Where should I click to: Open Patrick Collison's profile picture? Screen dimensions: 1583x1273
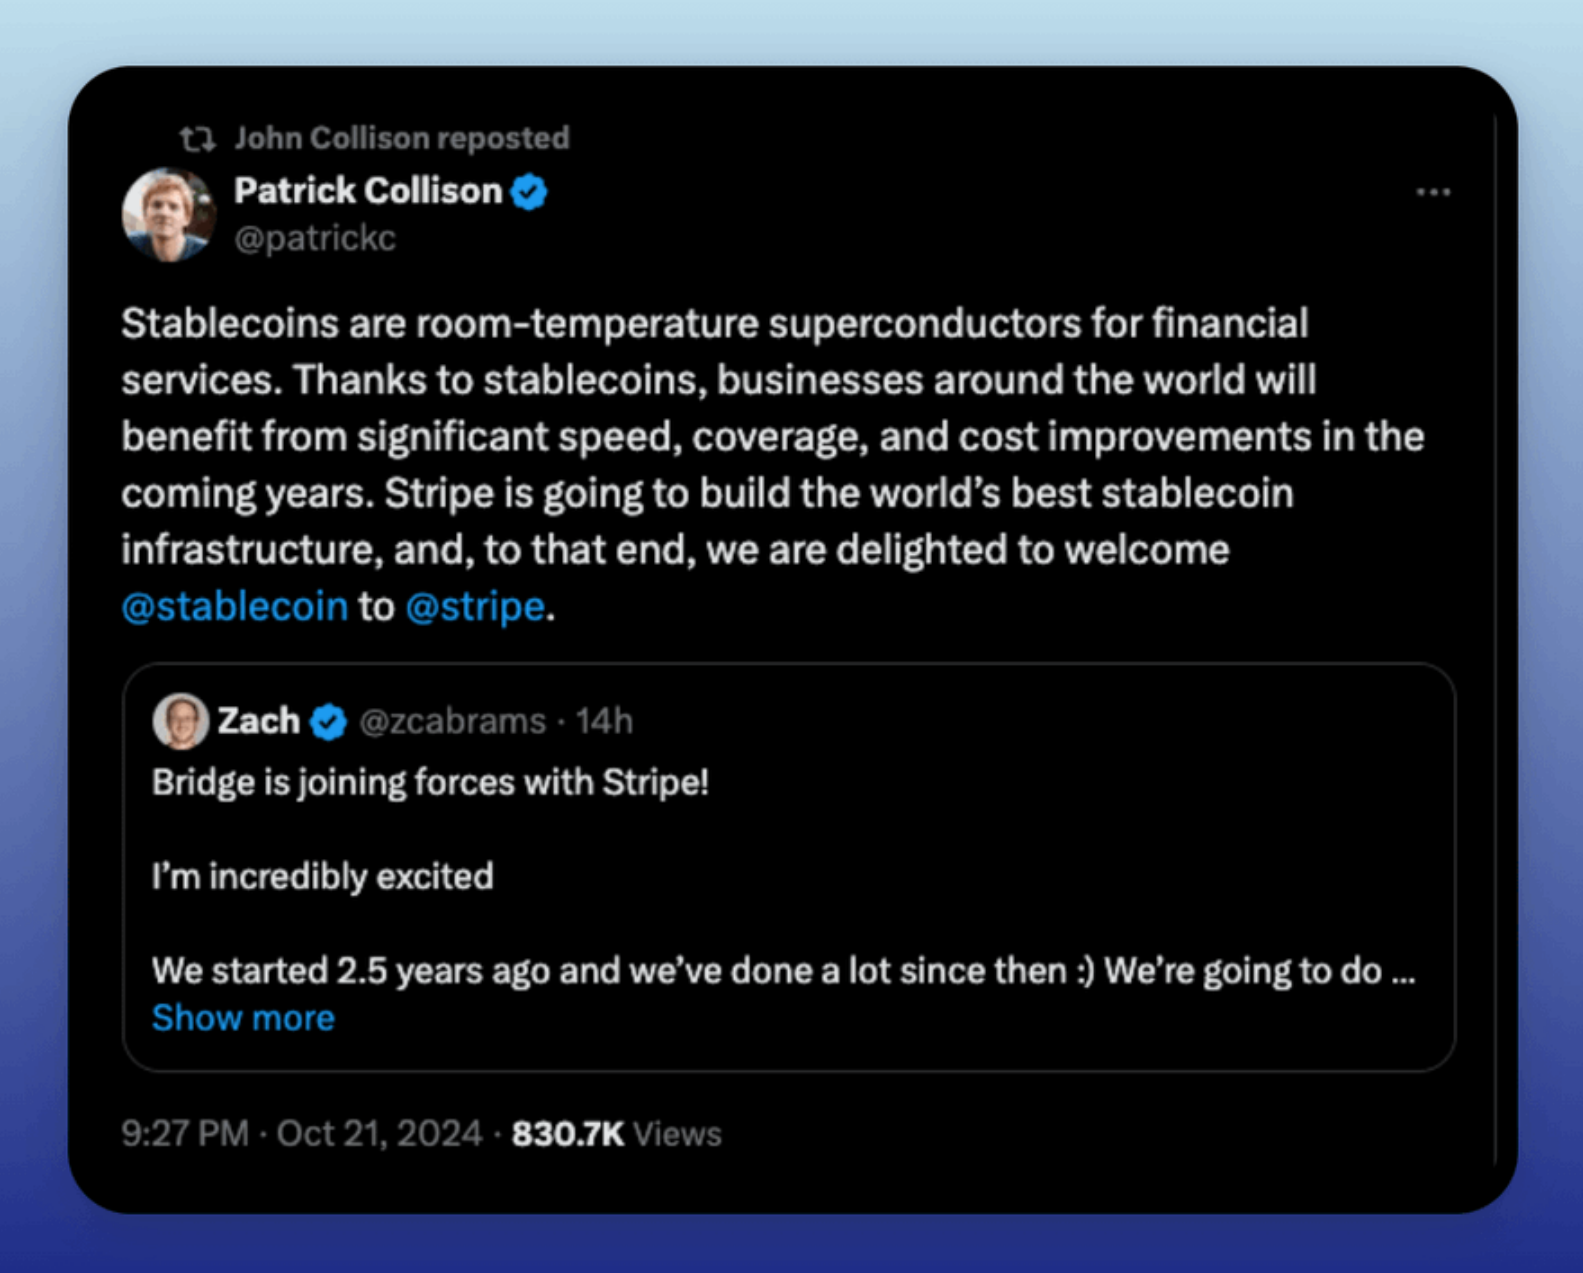[x=168, y=215]
